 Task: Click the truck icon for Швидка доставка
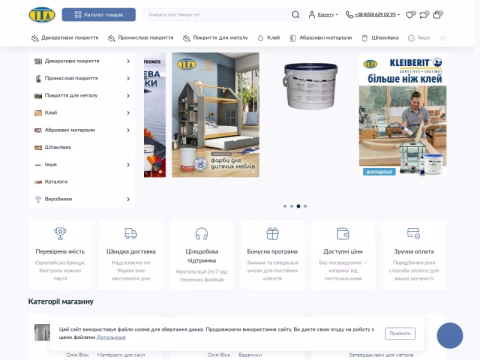(131, 233)
